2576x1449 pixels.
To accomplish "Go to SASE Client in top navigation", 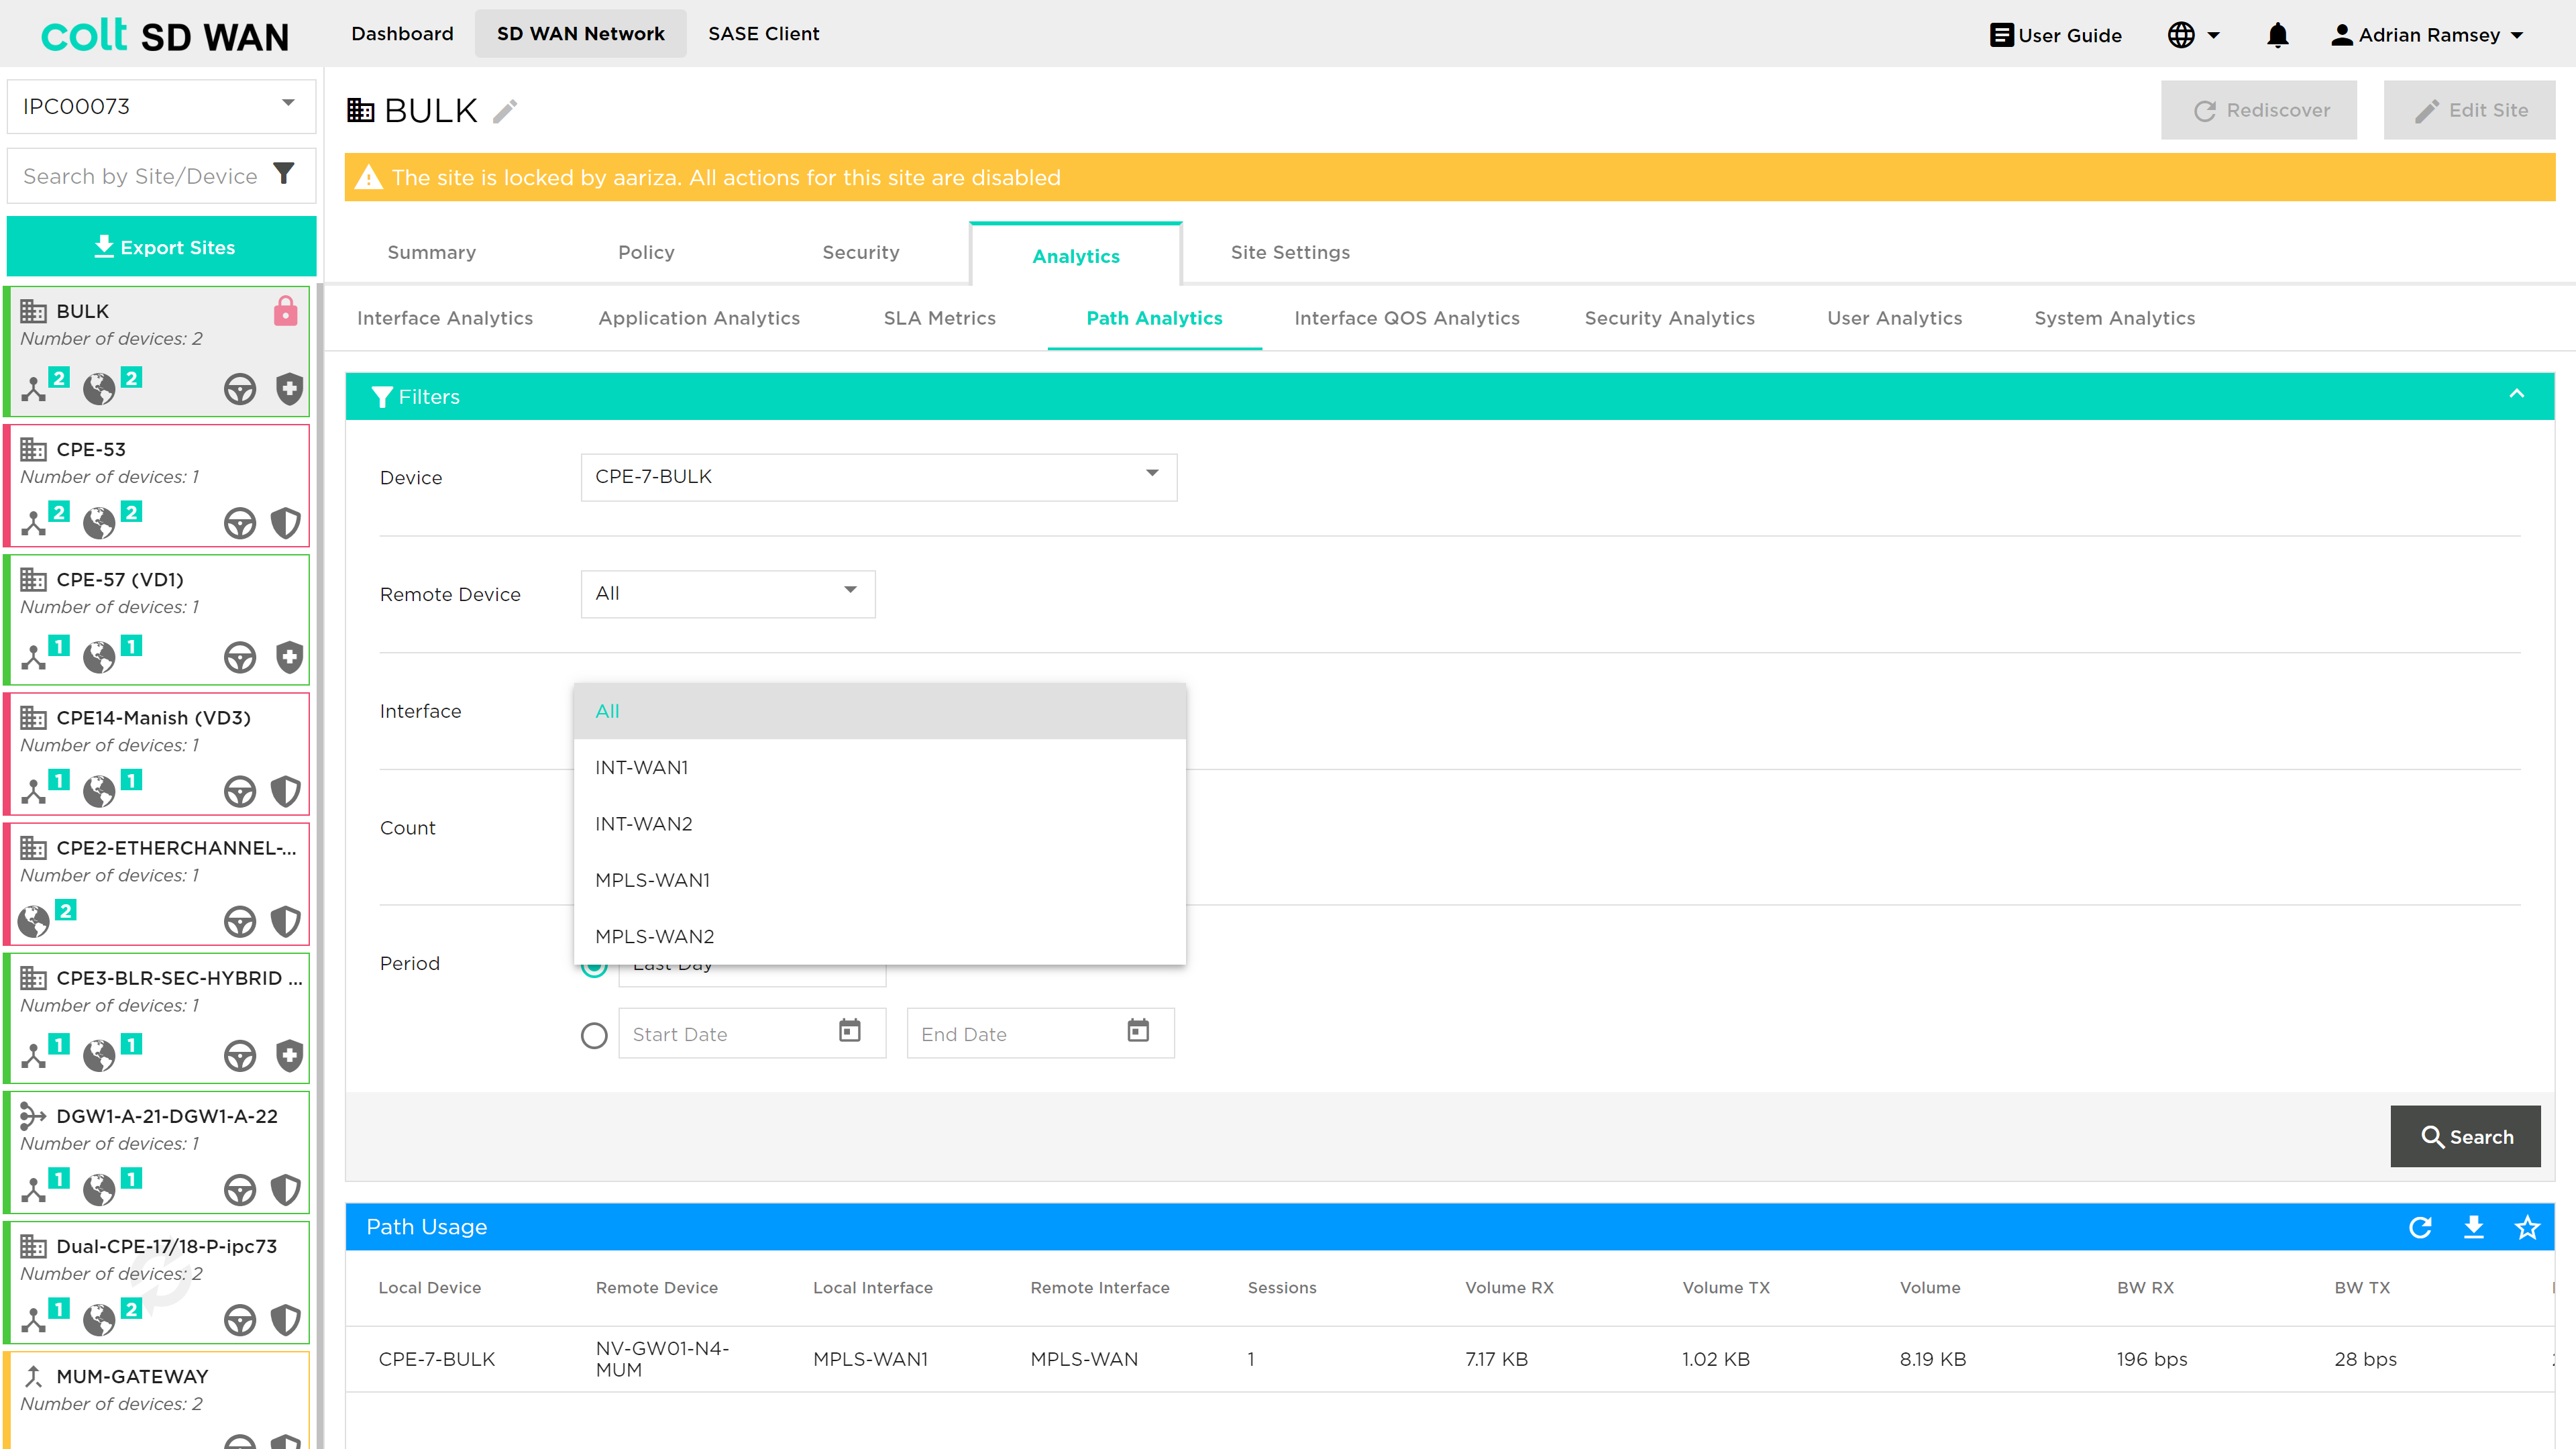I will click(763, 34).
